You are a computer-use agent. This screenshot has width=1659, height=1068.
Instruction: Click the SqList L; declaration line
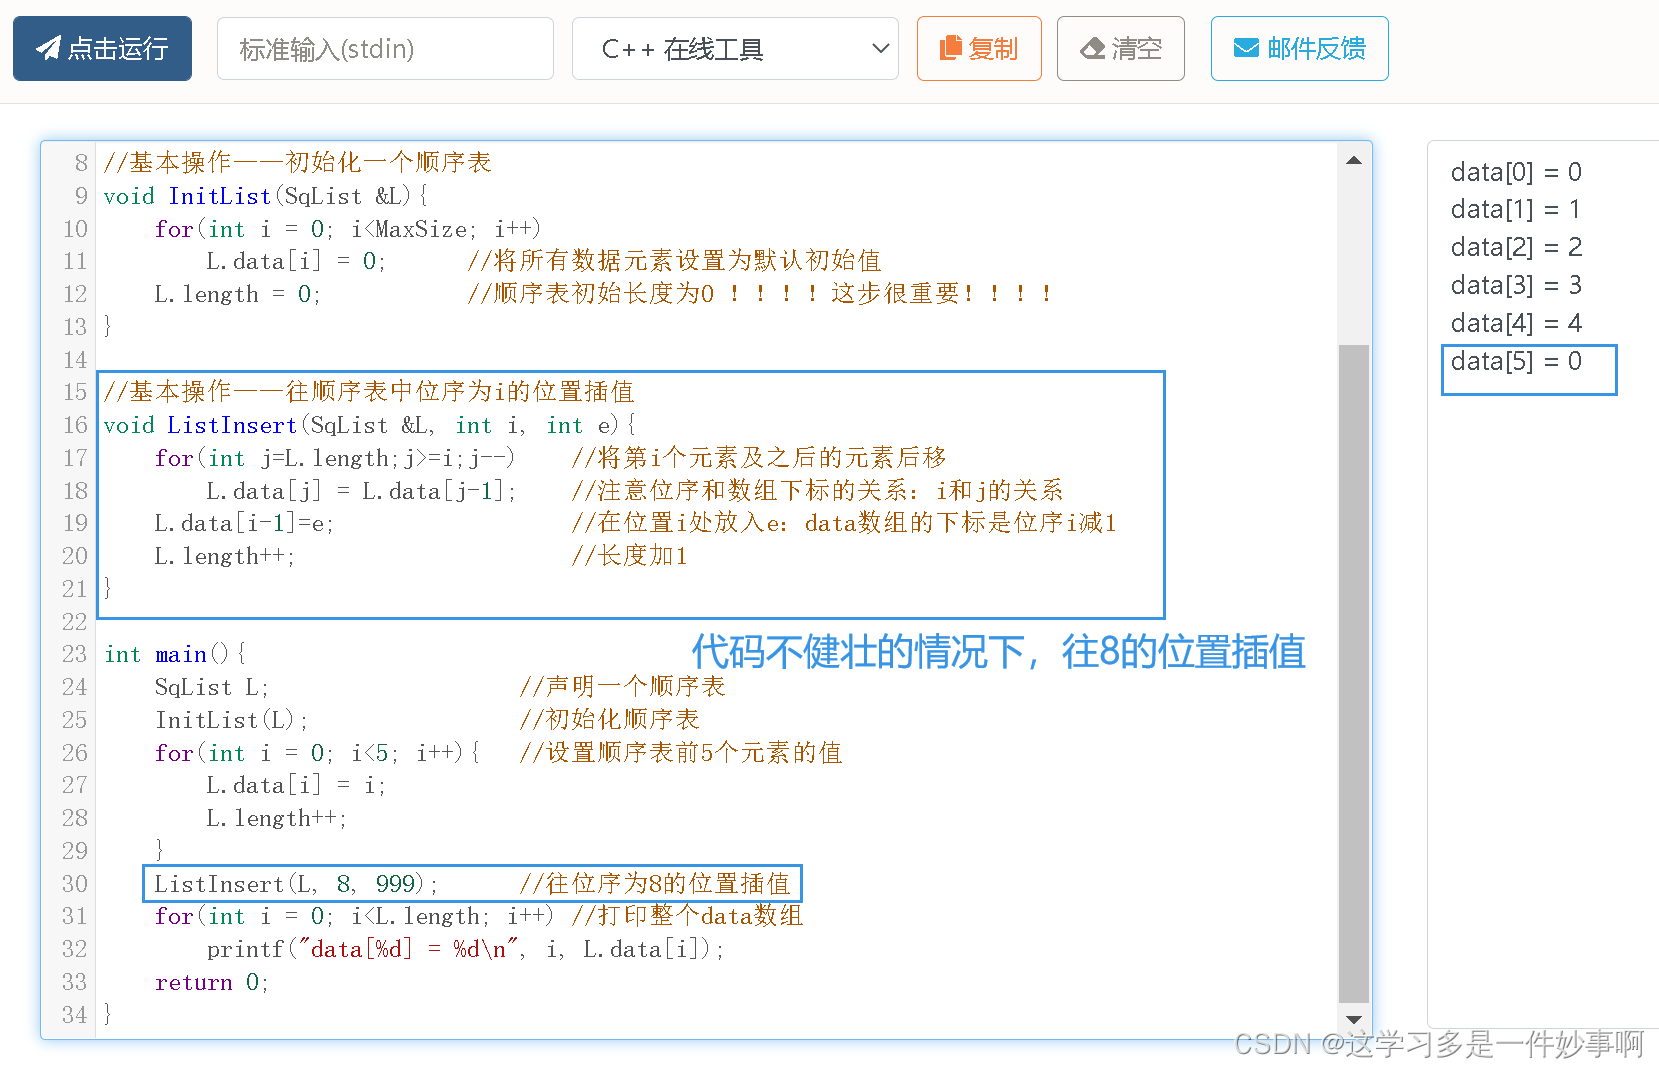(x=212, y=687)
